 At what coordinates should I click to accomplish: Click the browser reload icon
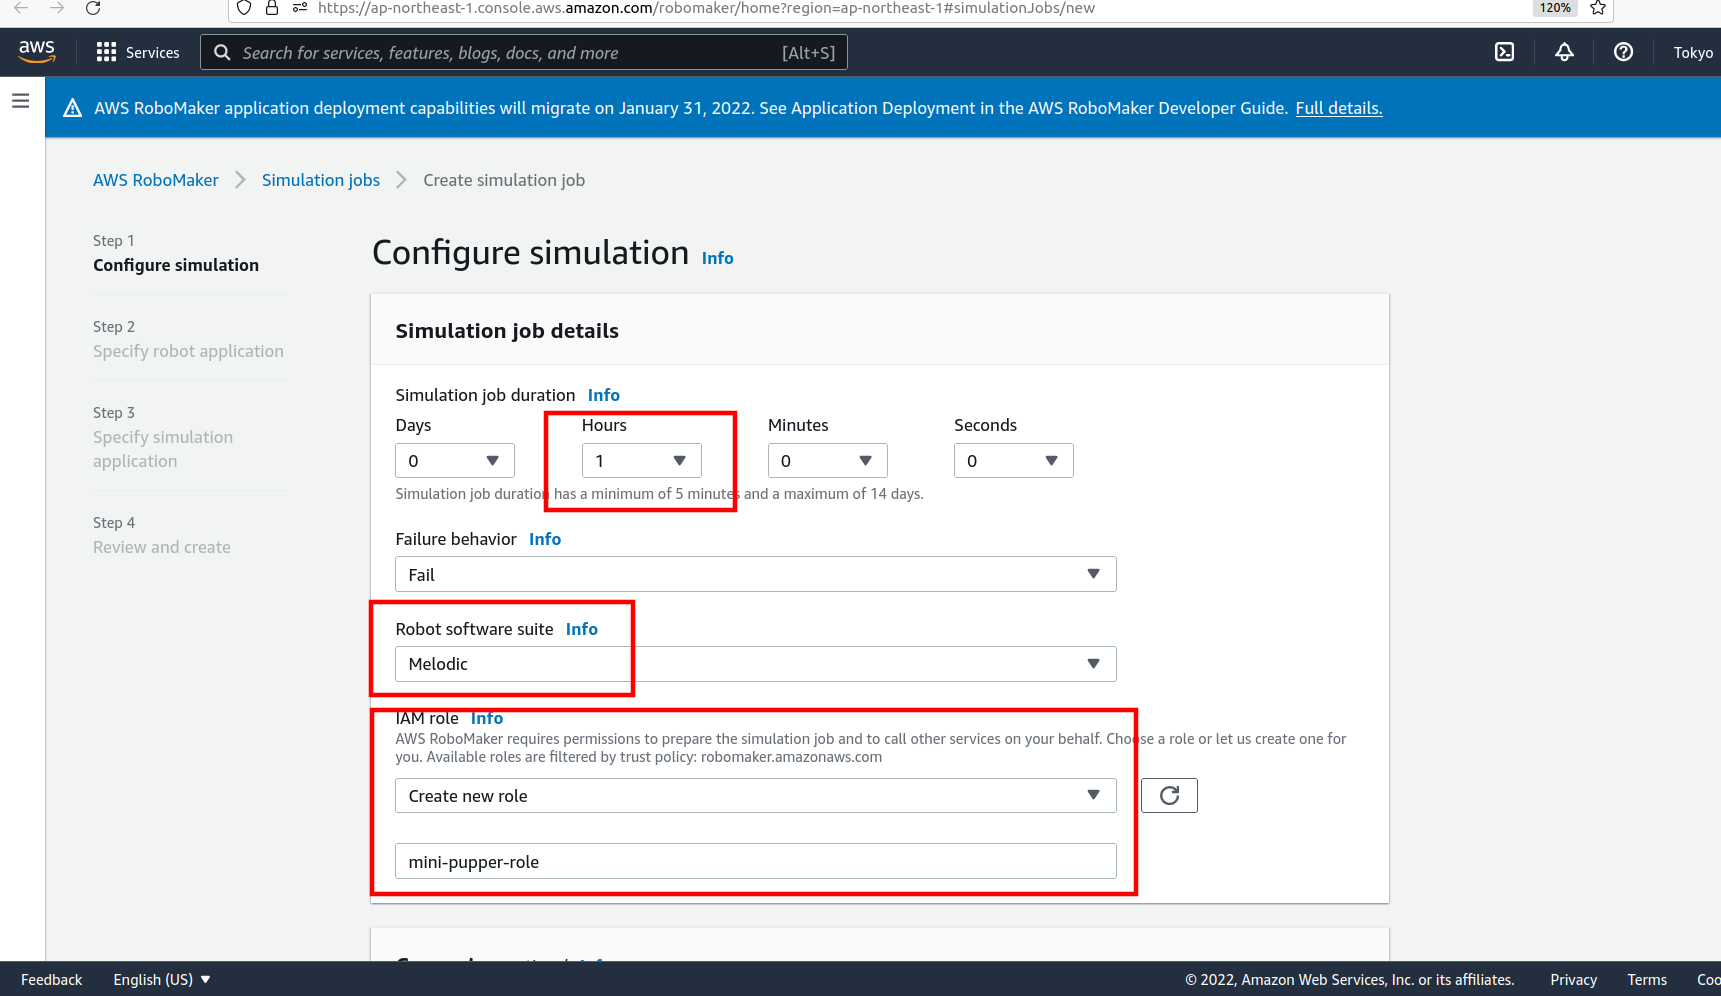pyautogui.click(x=93, y=8)
